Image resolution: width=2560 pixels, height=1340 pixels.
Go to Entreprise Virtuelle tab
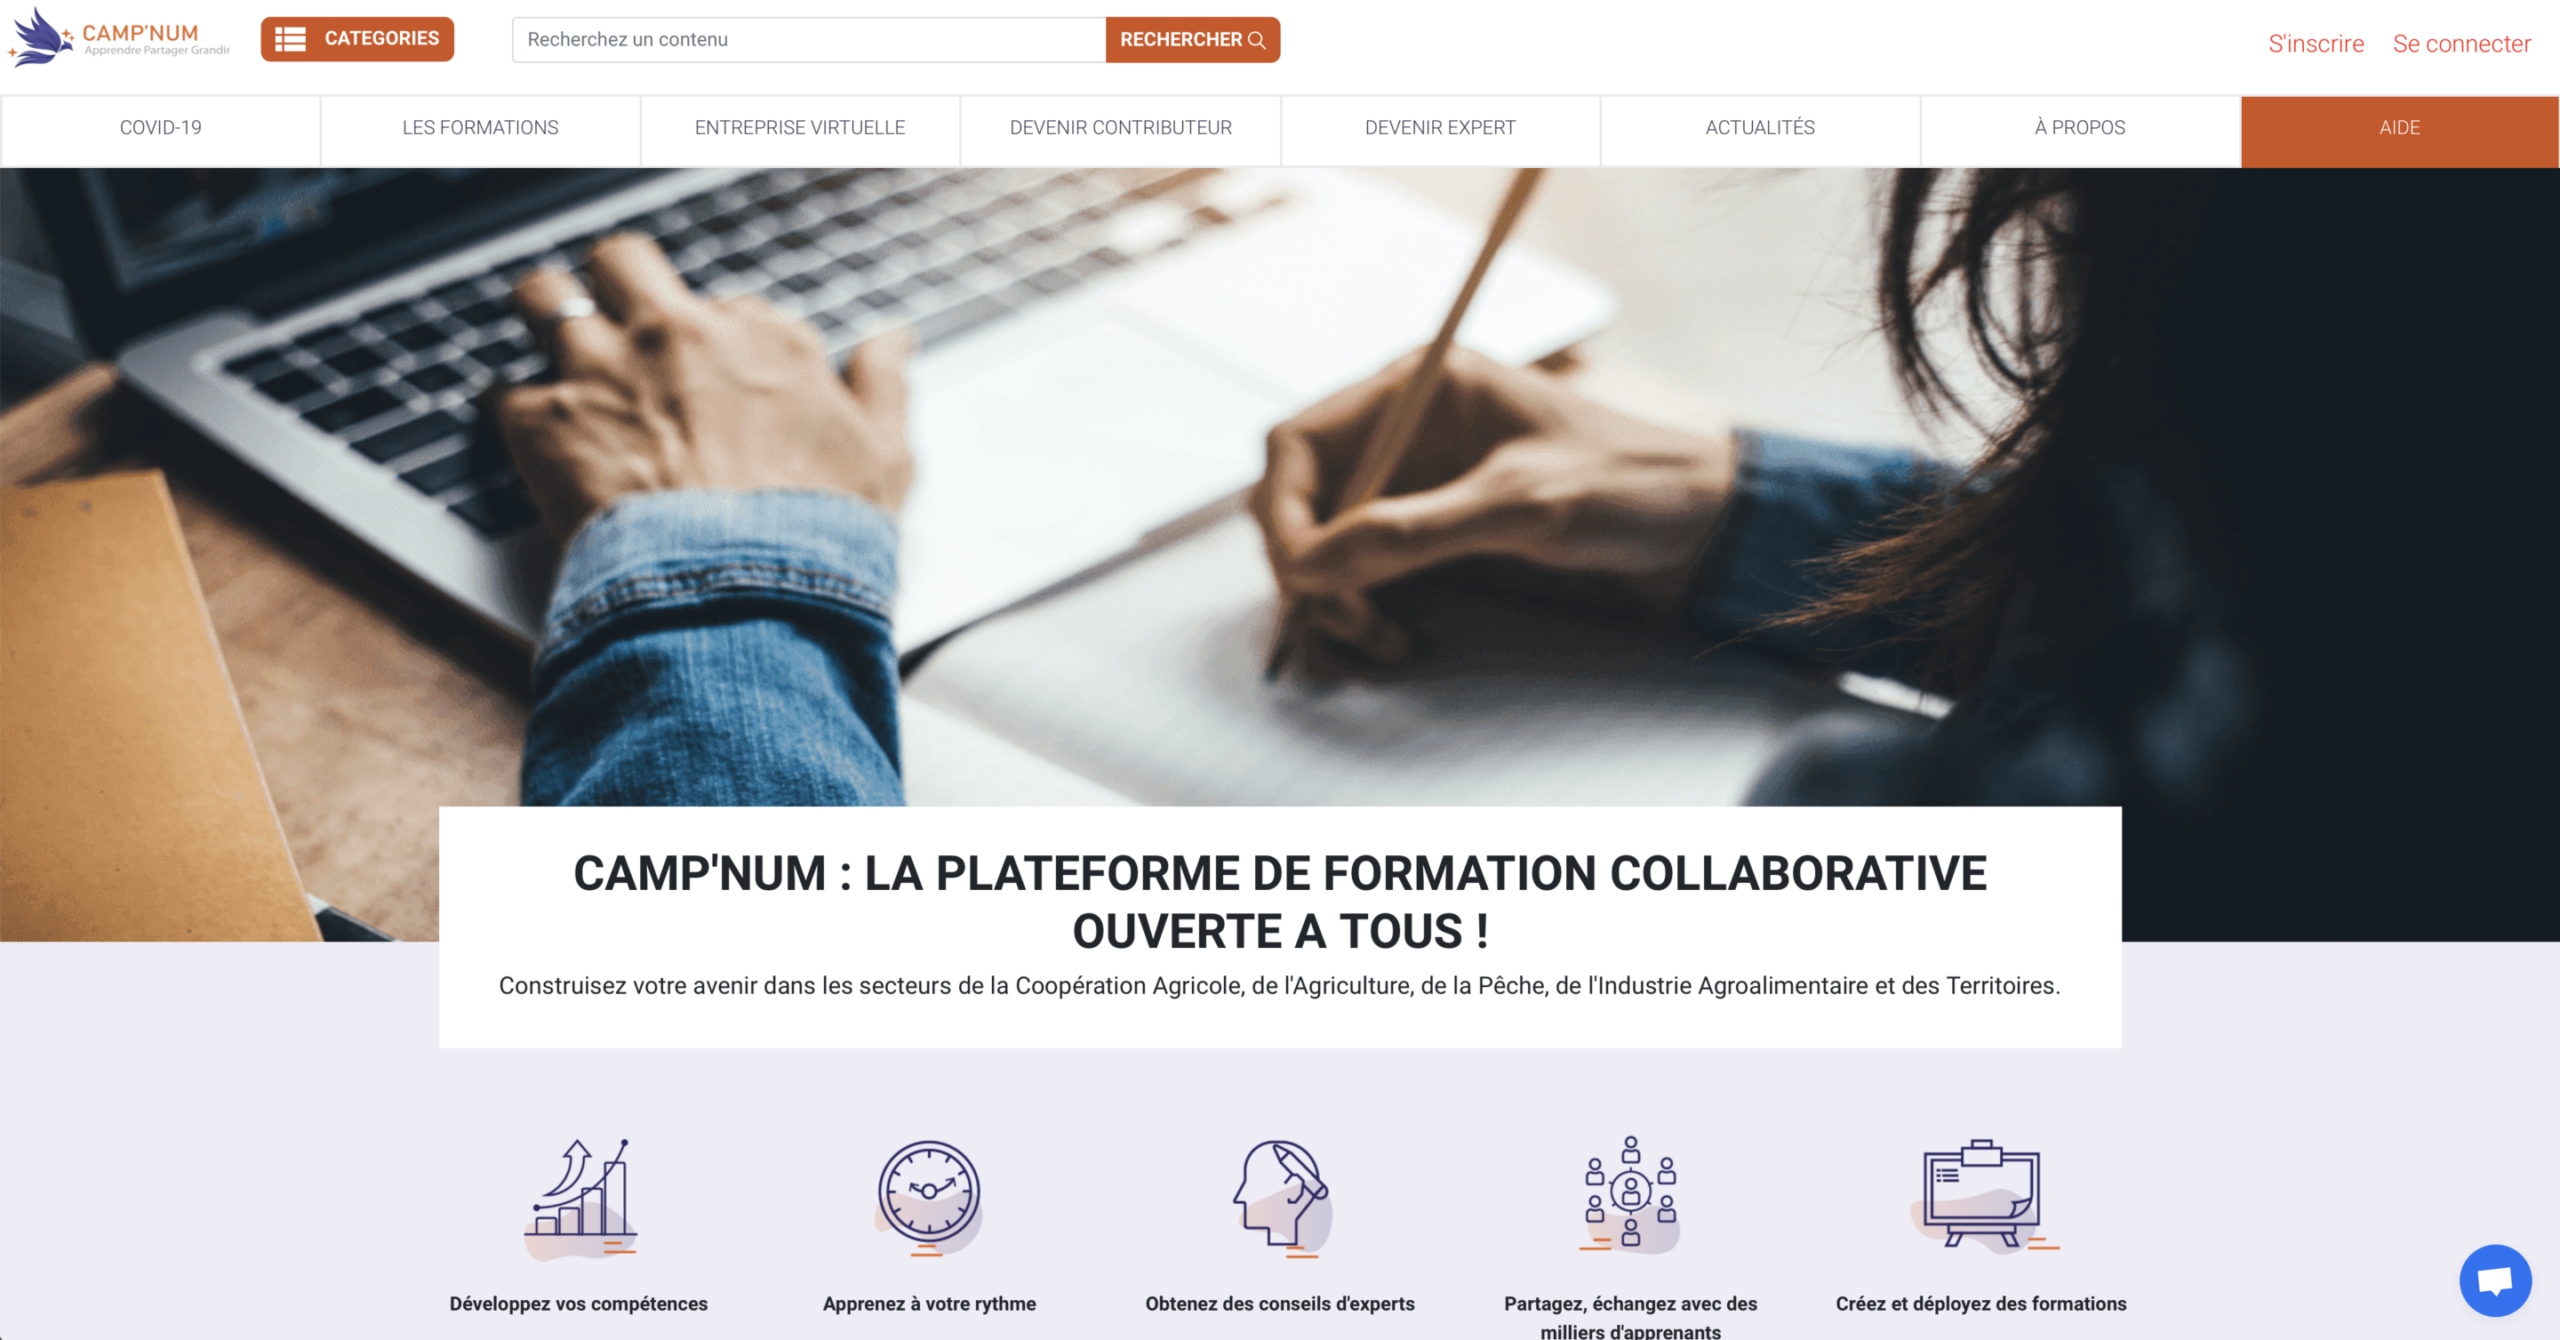click(800, 128)
